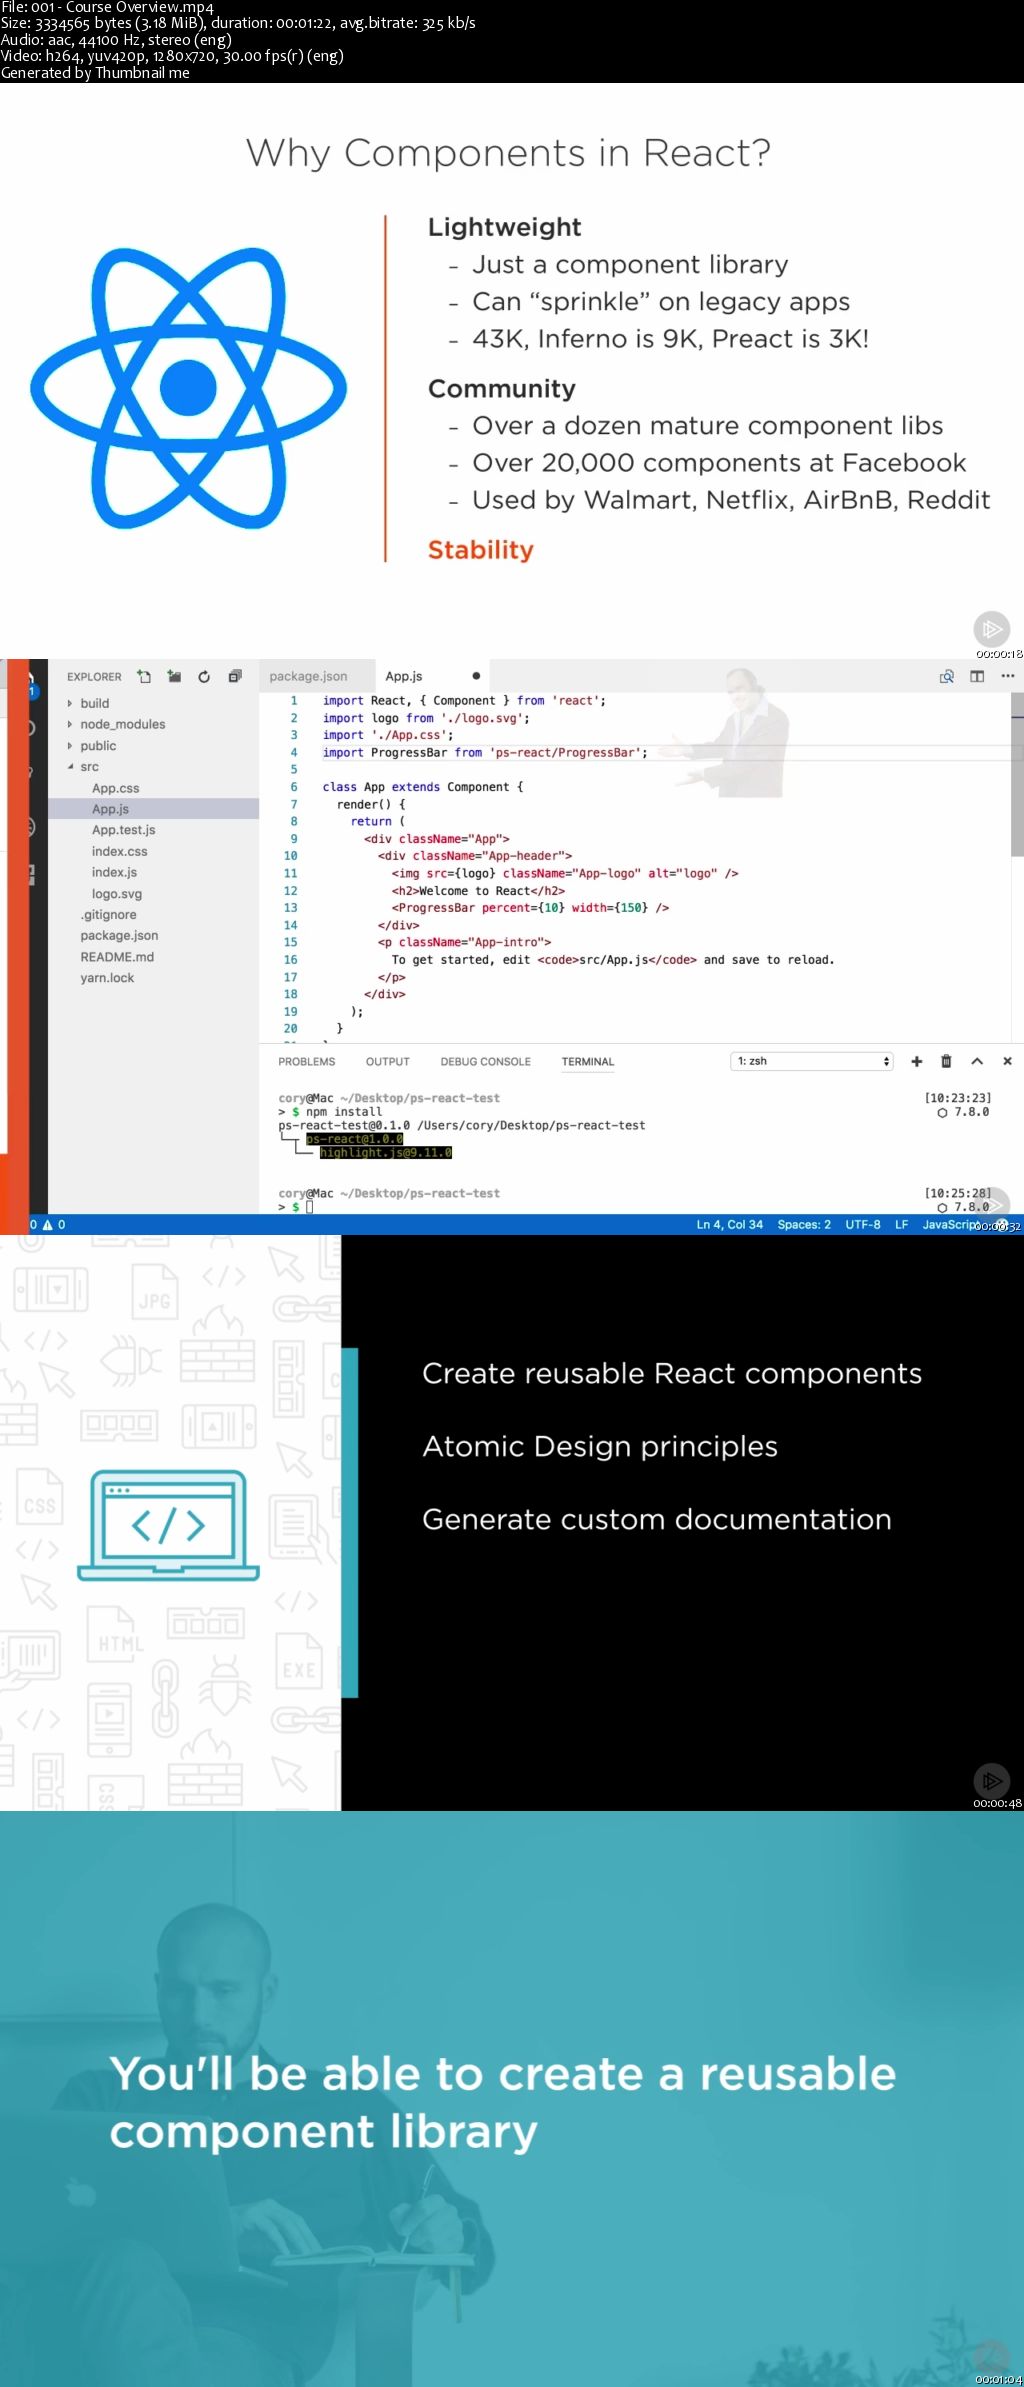Screen dimensions: 1024x2387
Task: Click the 'class App extends Component' line
Action: click(x=423, y=788)
